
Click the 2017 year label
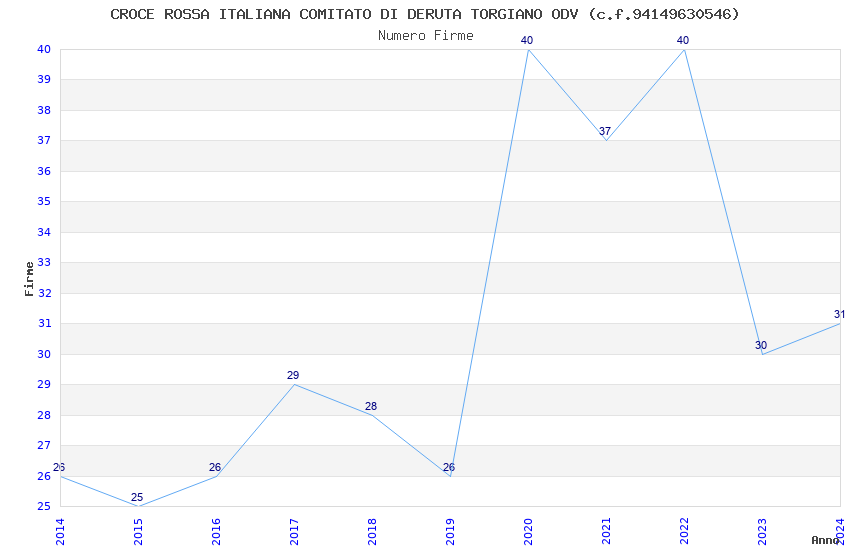[x=294, y=532]
